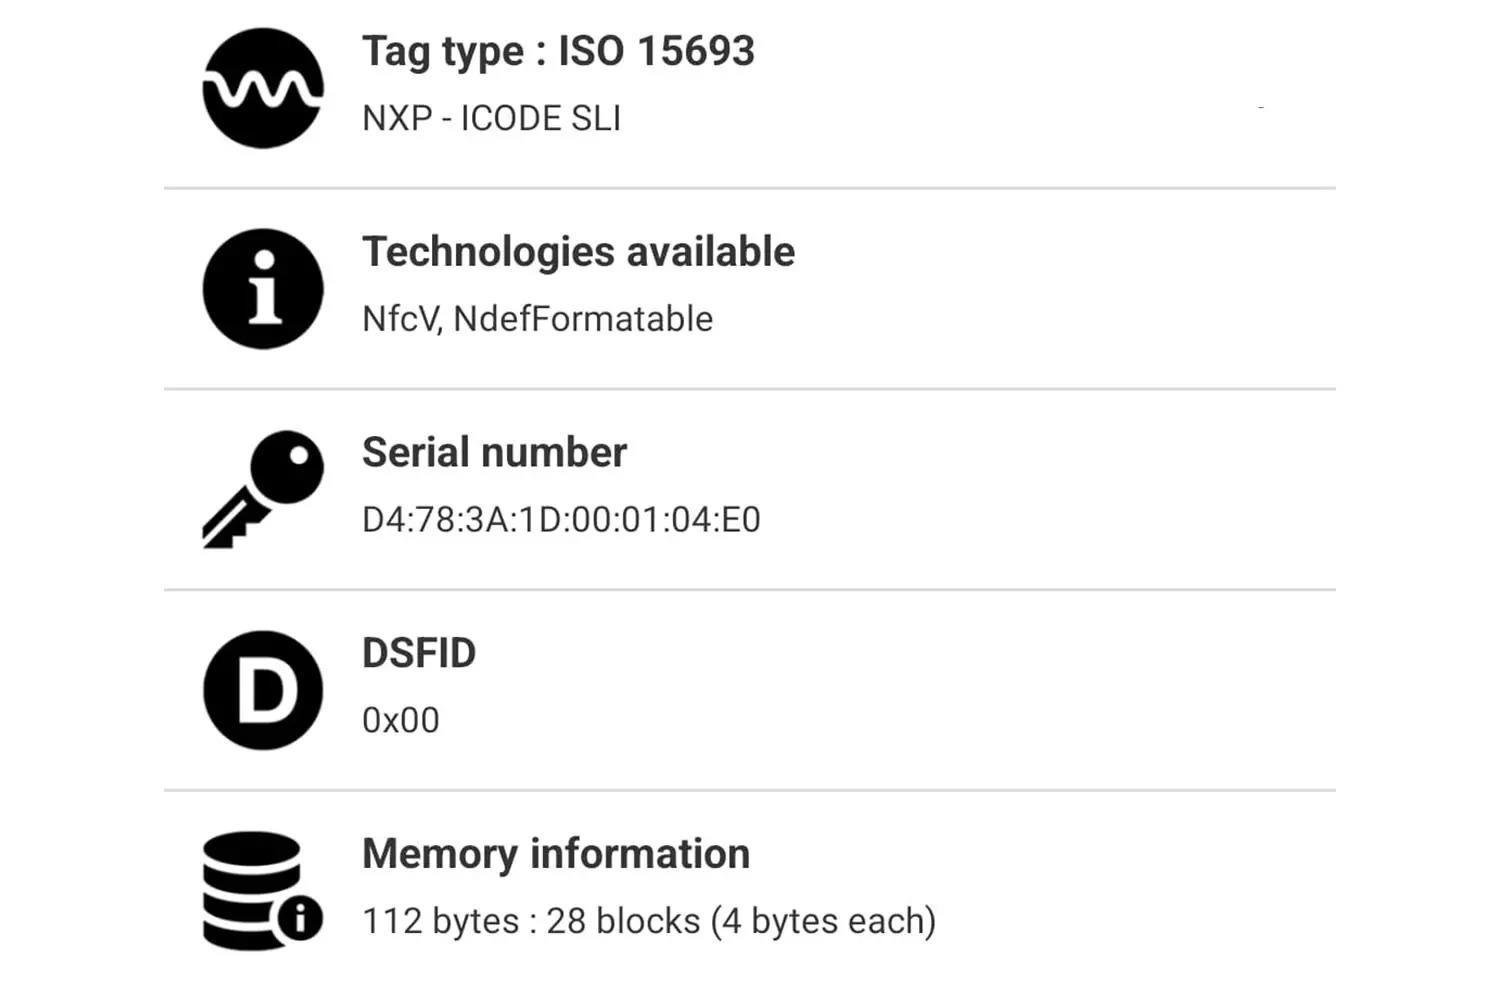The height and width of the screenshot is (1000, 1500).
Task: Click the ISO 15693 tag type wave icon
Action: coord(262,87)
